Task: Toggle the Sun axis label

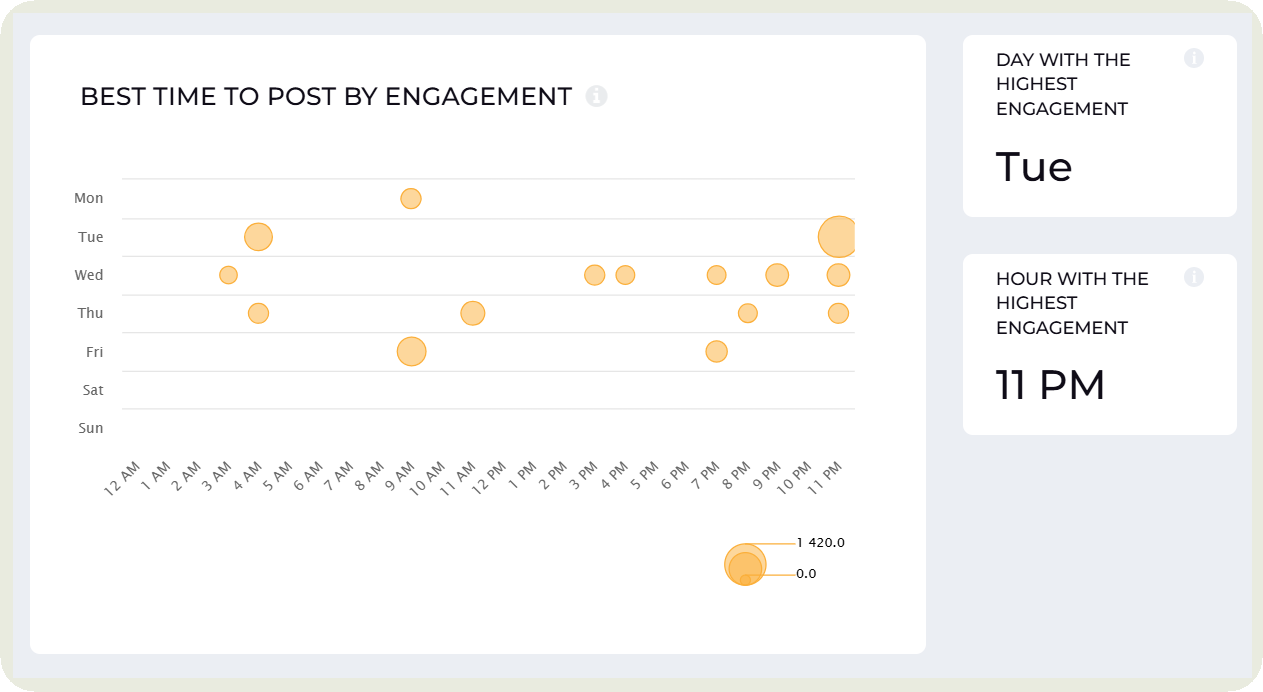Action: pyautogui.click(x=90, y=428)
